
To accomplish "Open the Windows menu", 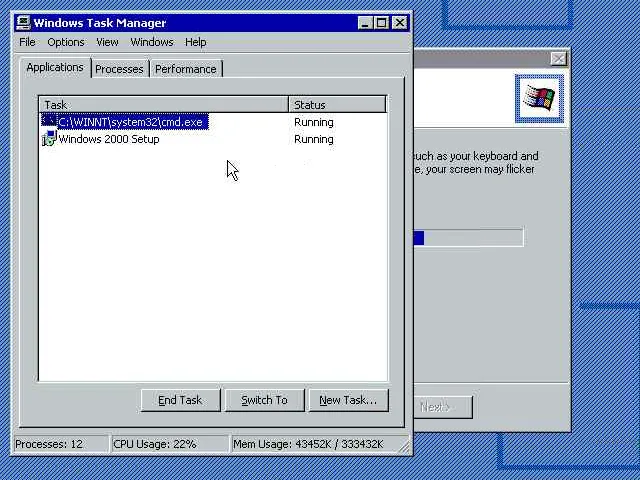I will click(x=152, y=42).
